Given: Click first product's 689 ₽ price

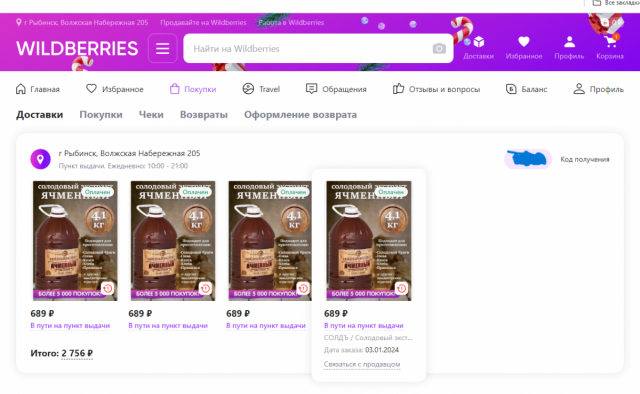Looking at the screenshot, I should pyautogui.click(x=42, y=314).
